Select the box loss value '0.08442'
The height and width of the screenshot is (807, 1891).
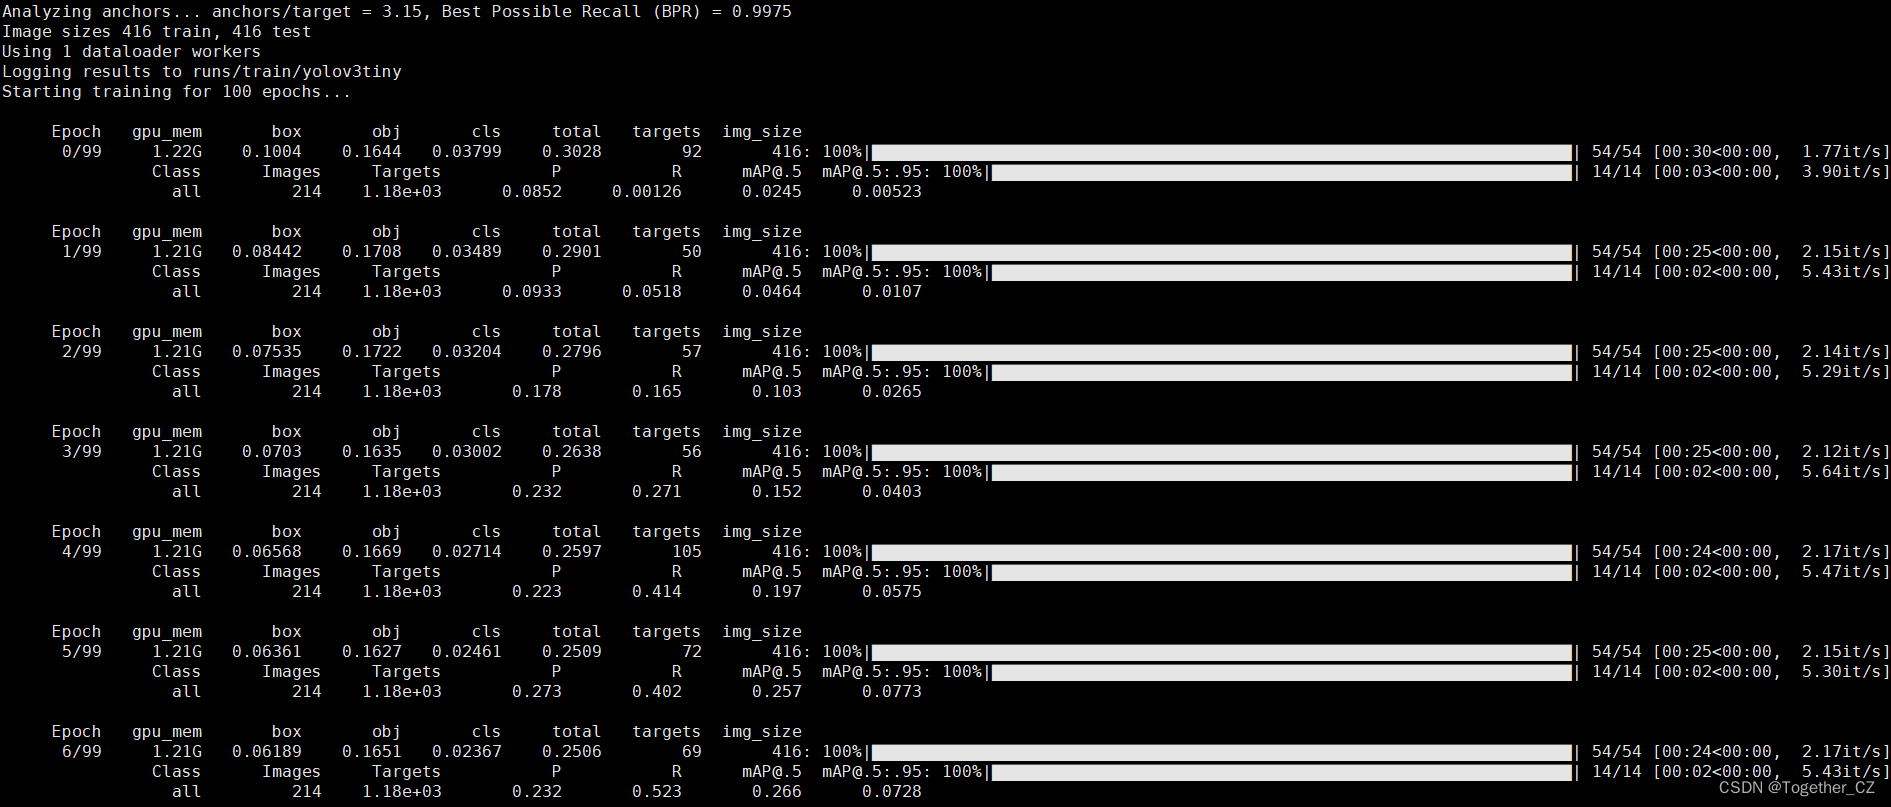(267, 252)
